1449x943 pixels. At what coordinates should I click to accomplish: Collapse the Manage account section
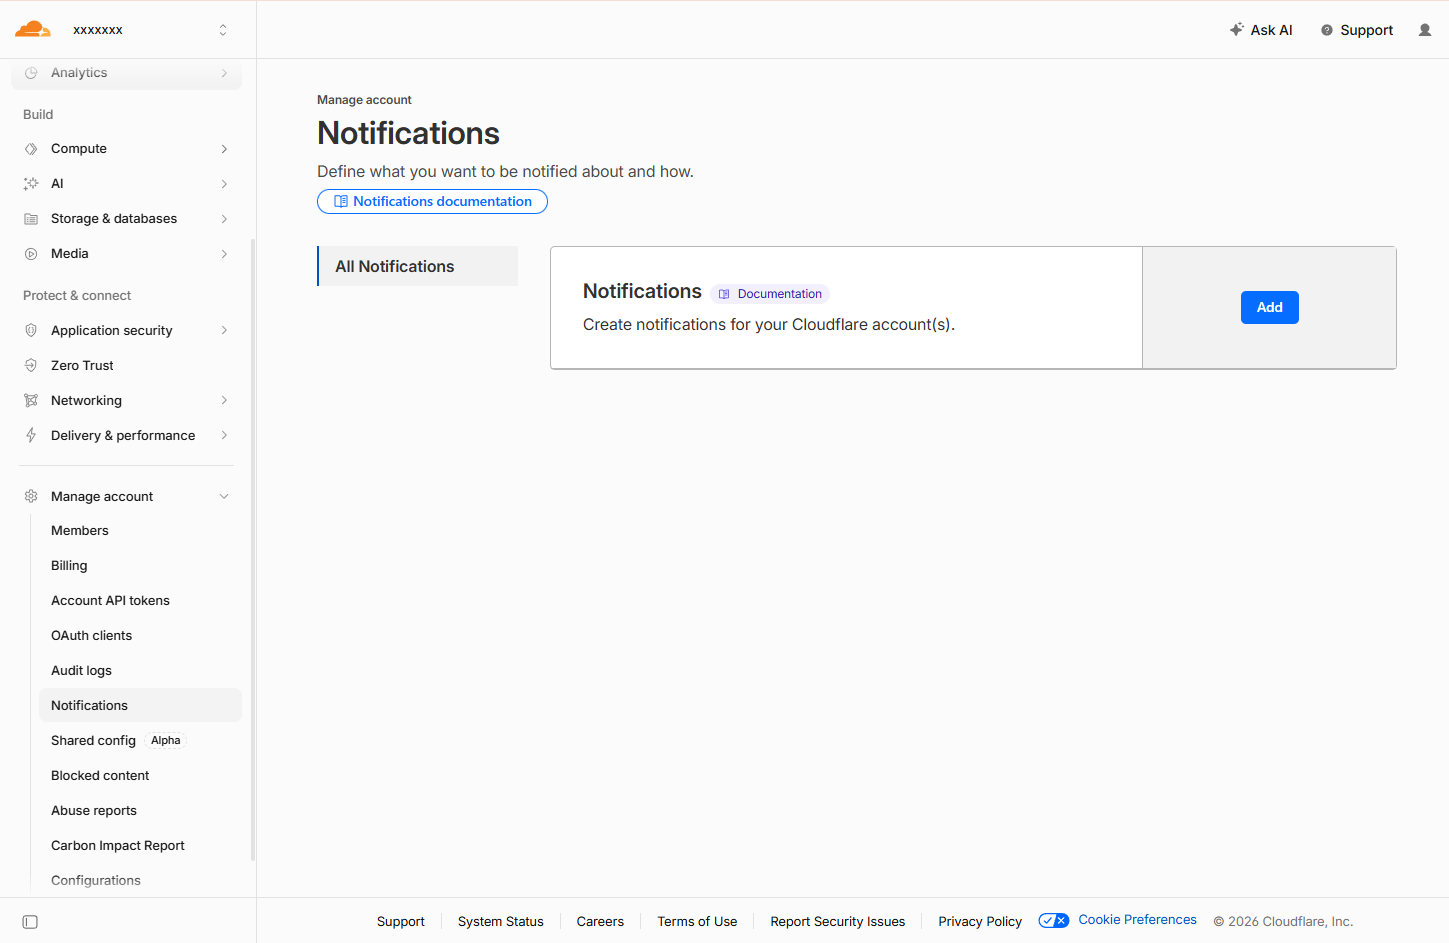[x=224, y=496]
